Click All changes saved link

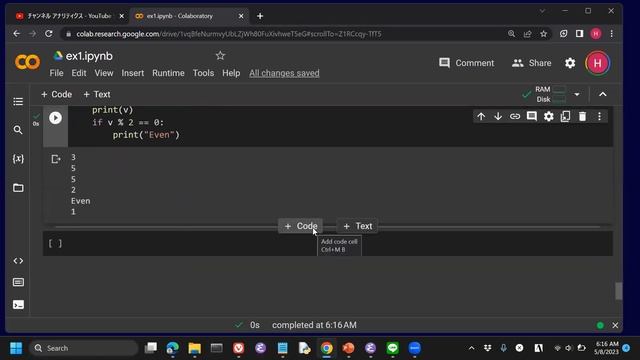(x=284, y=73)
